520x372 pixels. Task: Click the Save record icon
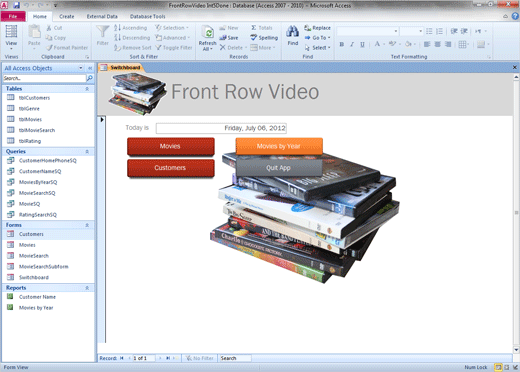click(x=223, y=38)
